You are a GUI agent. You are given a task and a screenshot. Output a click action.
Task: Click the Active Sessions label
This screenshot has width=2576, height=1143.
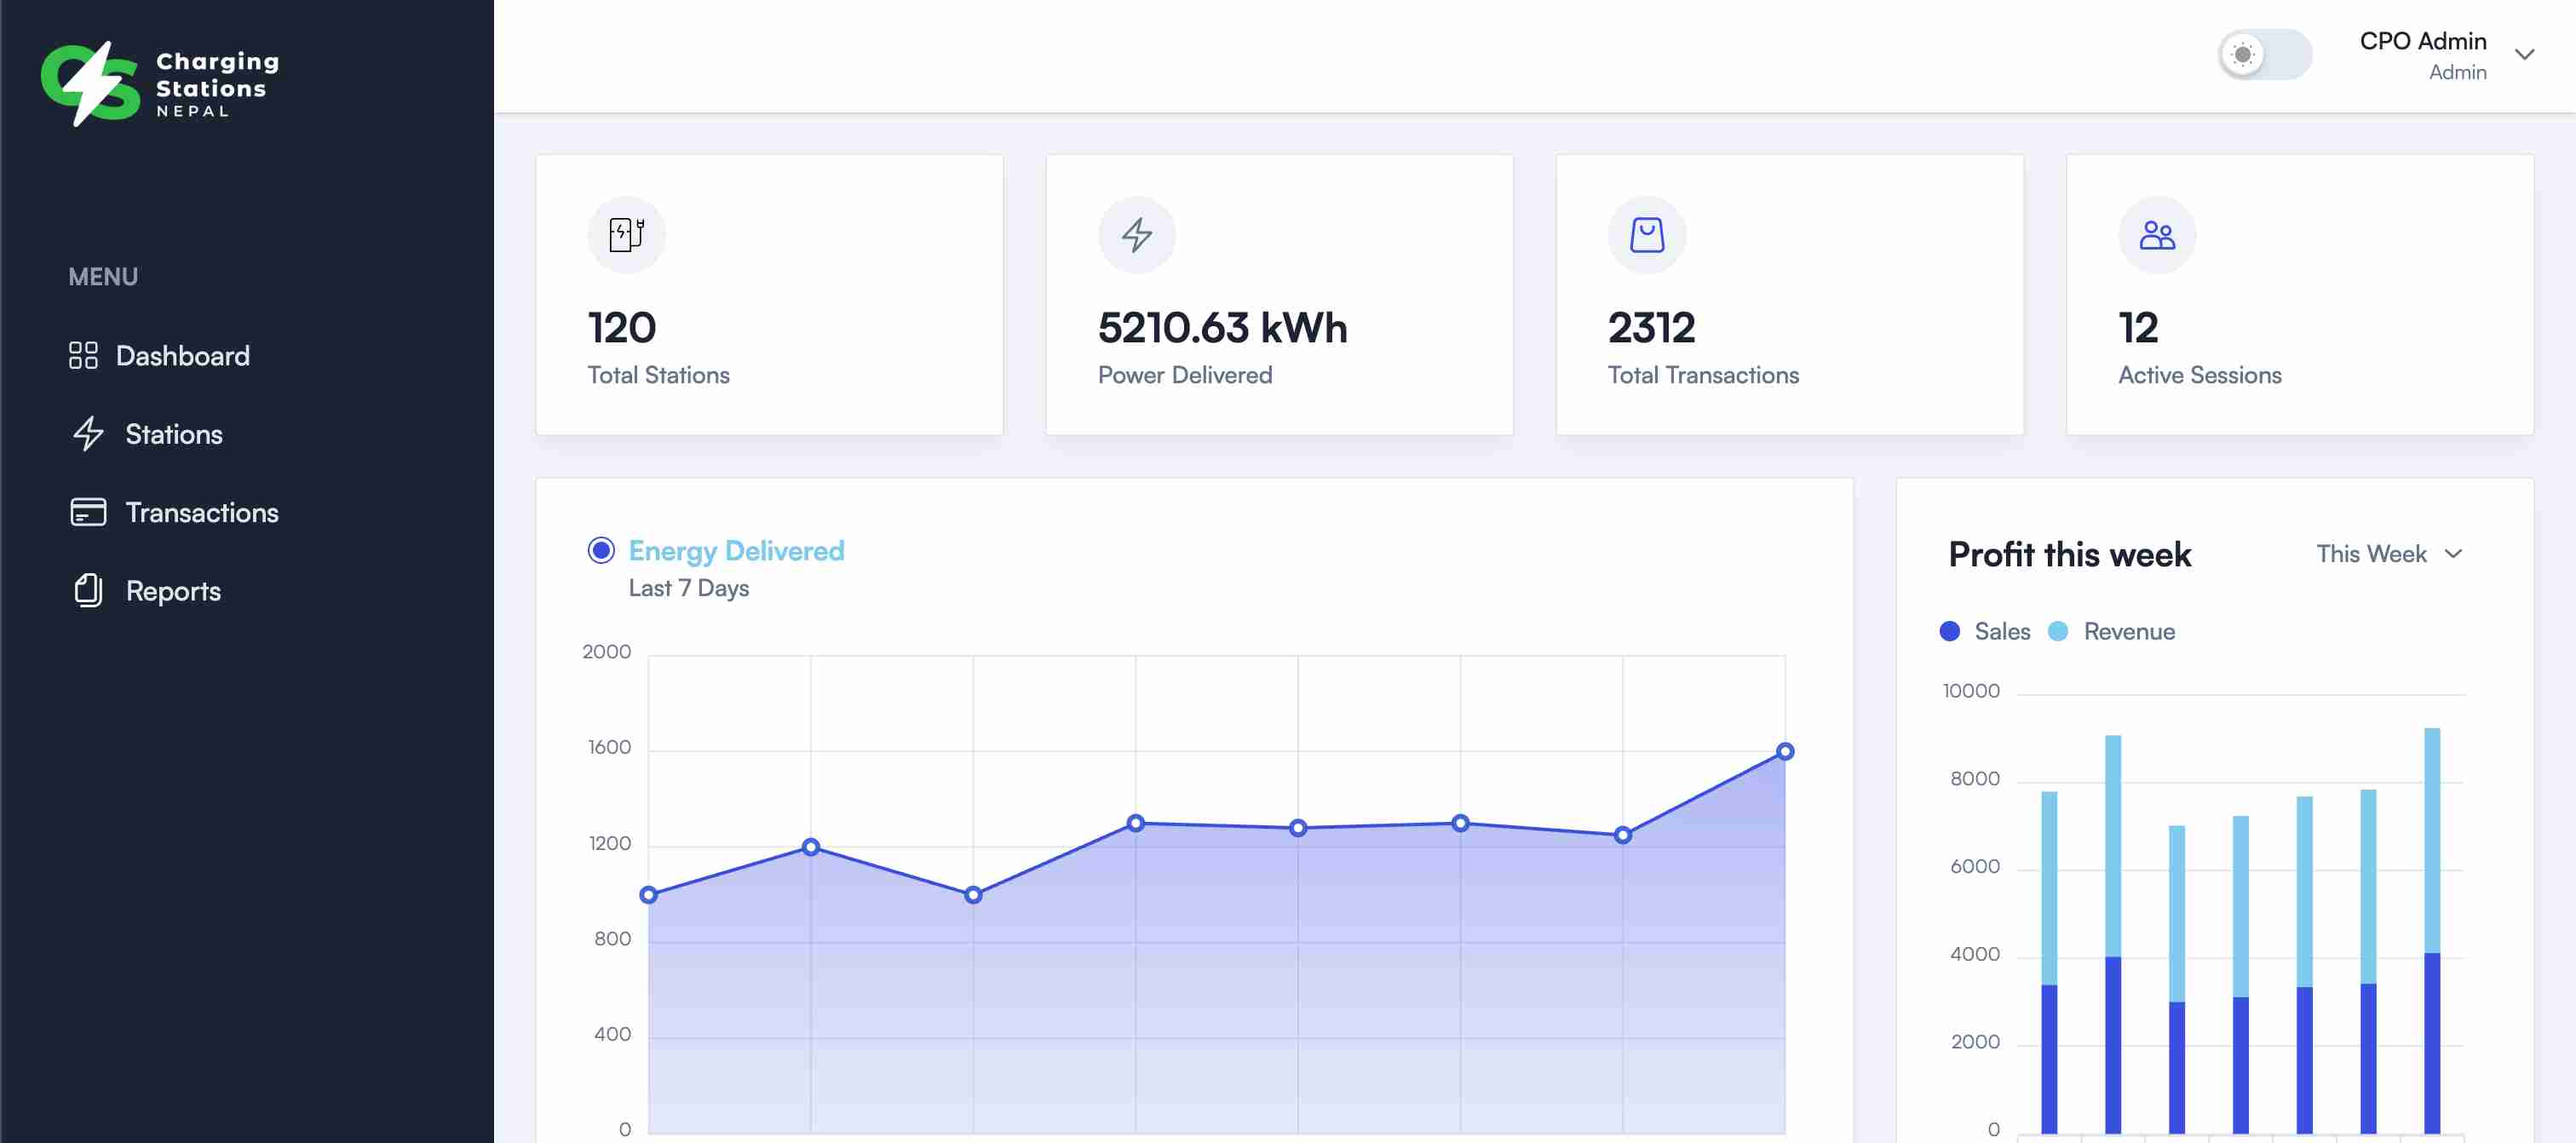point(2199,375)
